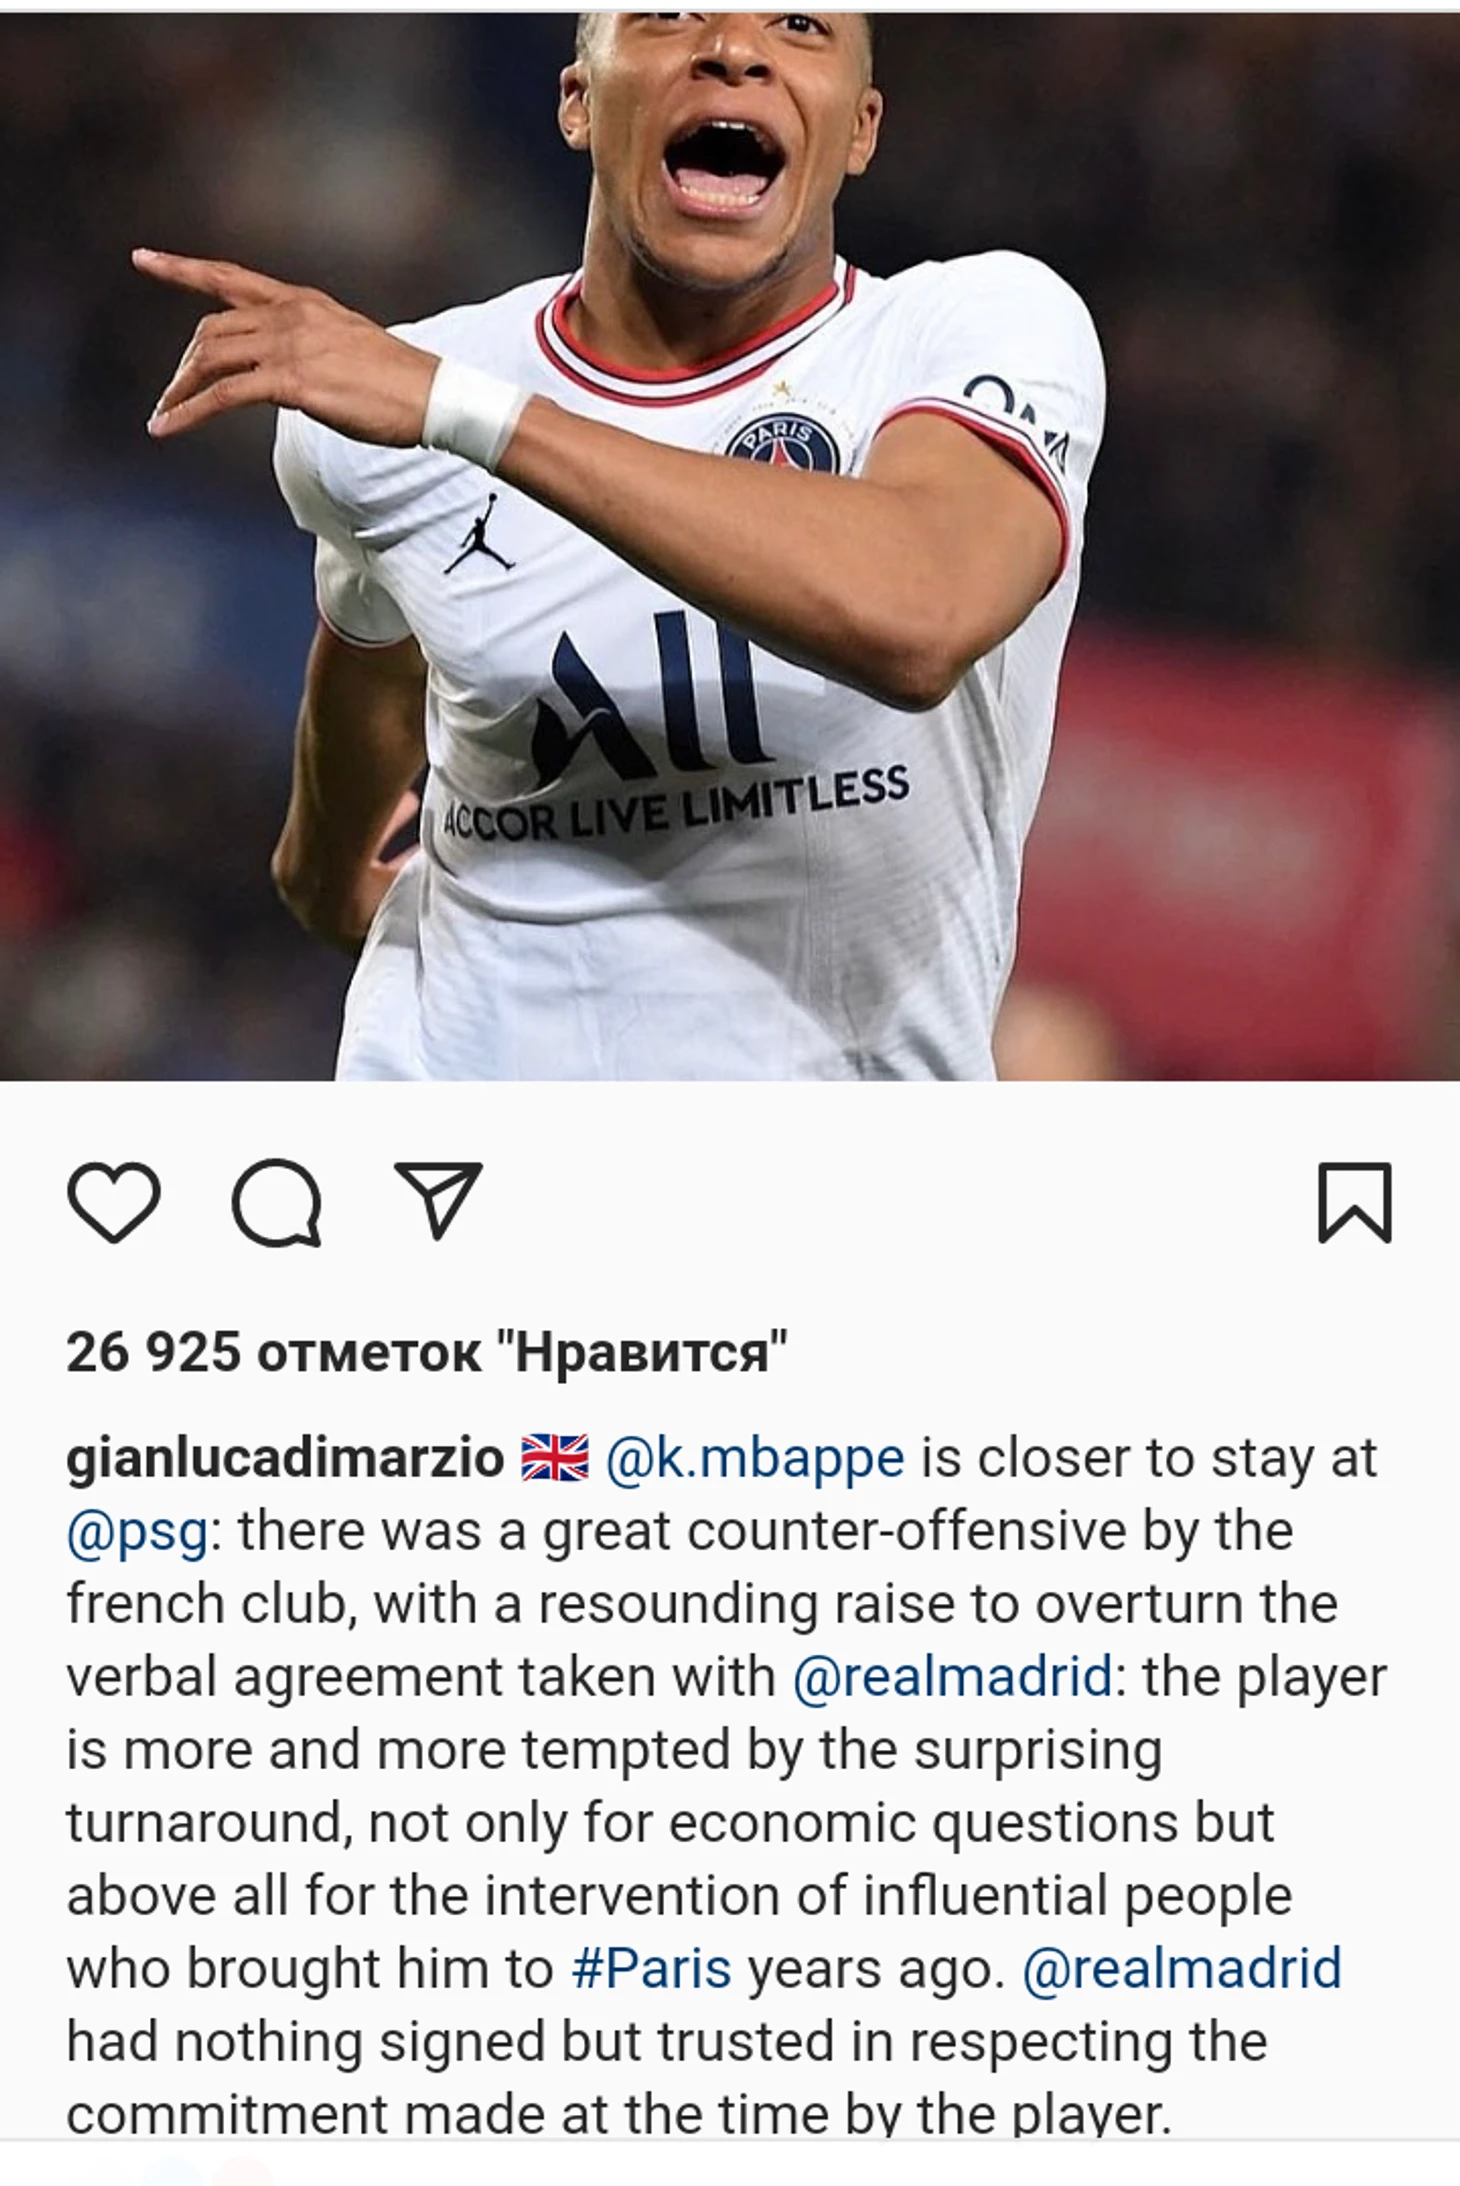Open the @realmadrid mention after 'taken with'

(952, 1677)
